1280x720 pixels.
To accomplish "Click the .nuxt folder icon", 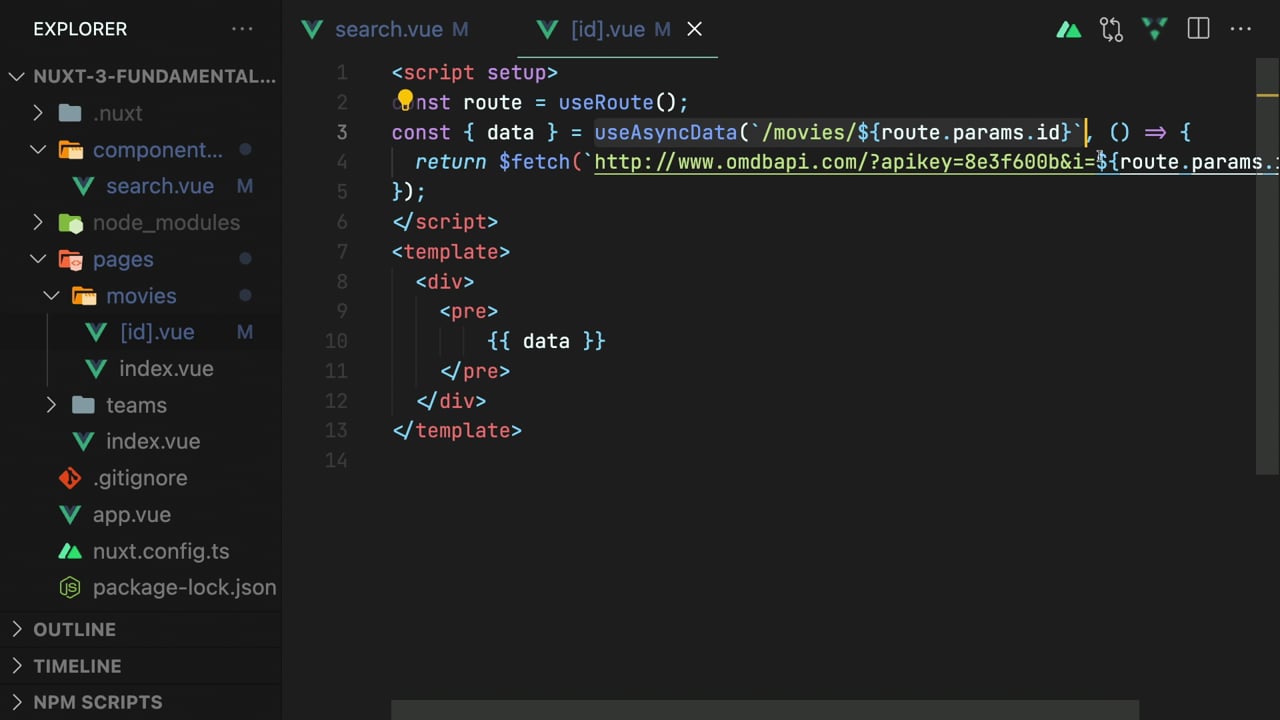I will click(x=70, y=113).
